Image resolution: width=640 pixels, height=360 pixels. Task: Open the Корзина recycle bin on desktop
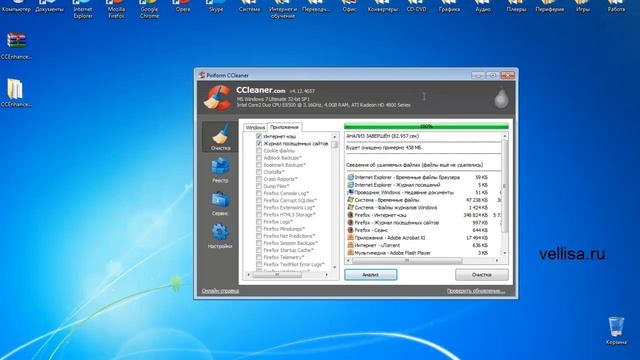(x=616, y=330)
